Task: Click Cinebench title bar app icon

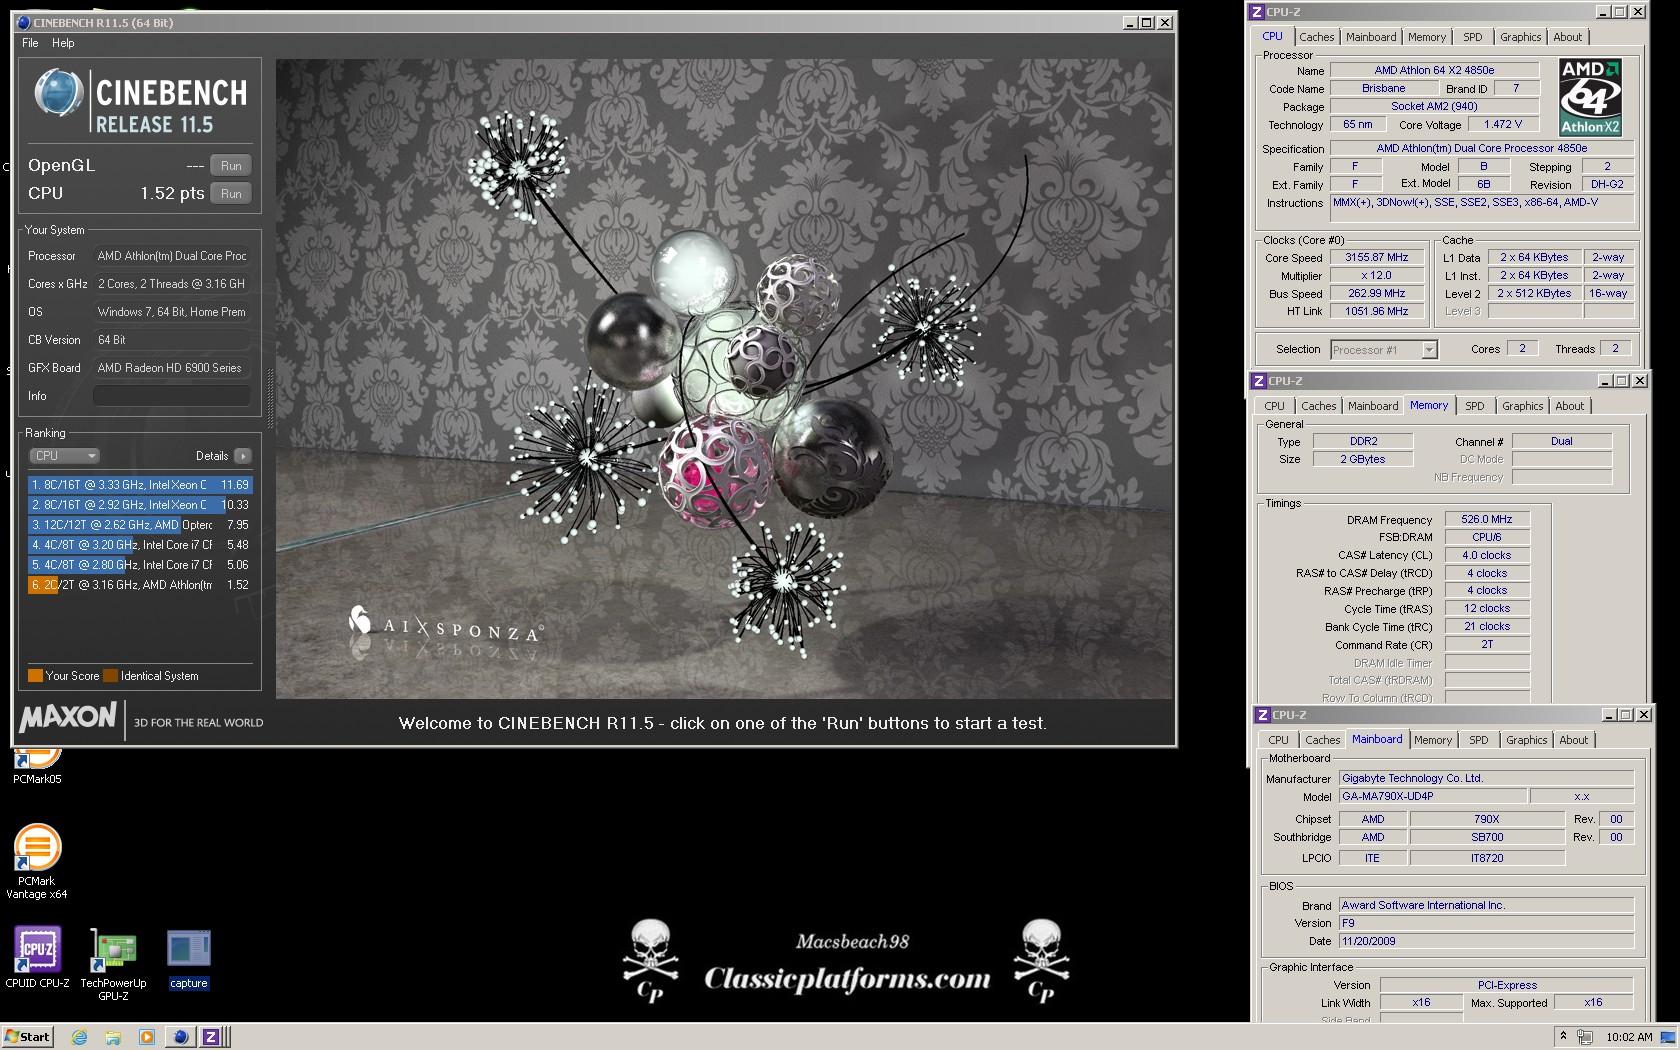Action: (x=24, y=22)
